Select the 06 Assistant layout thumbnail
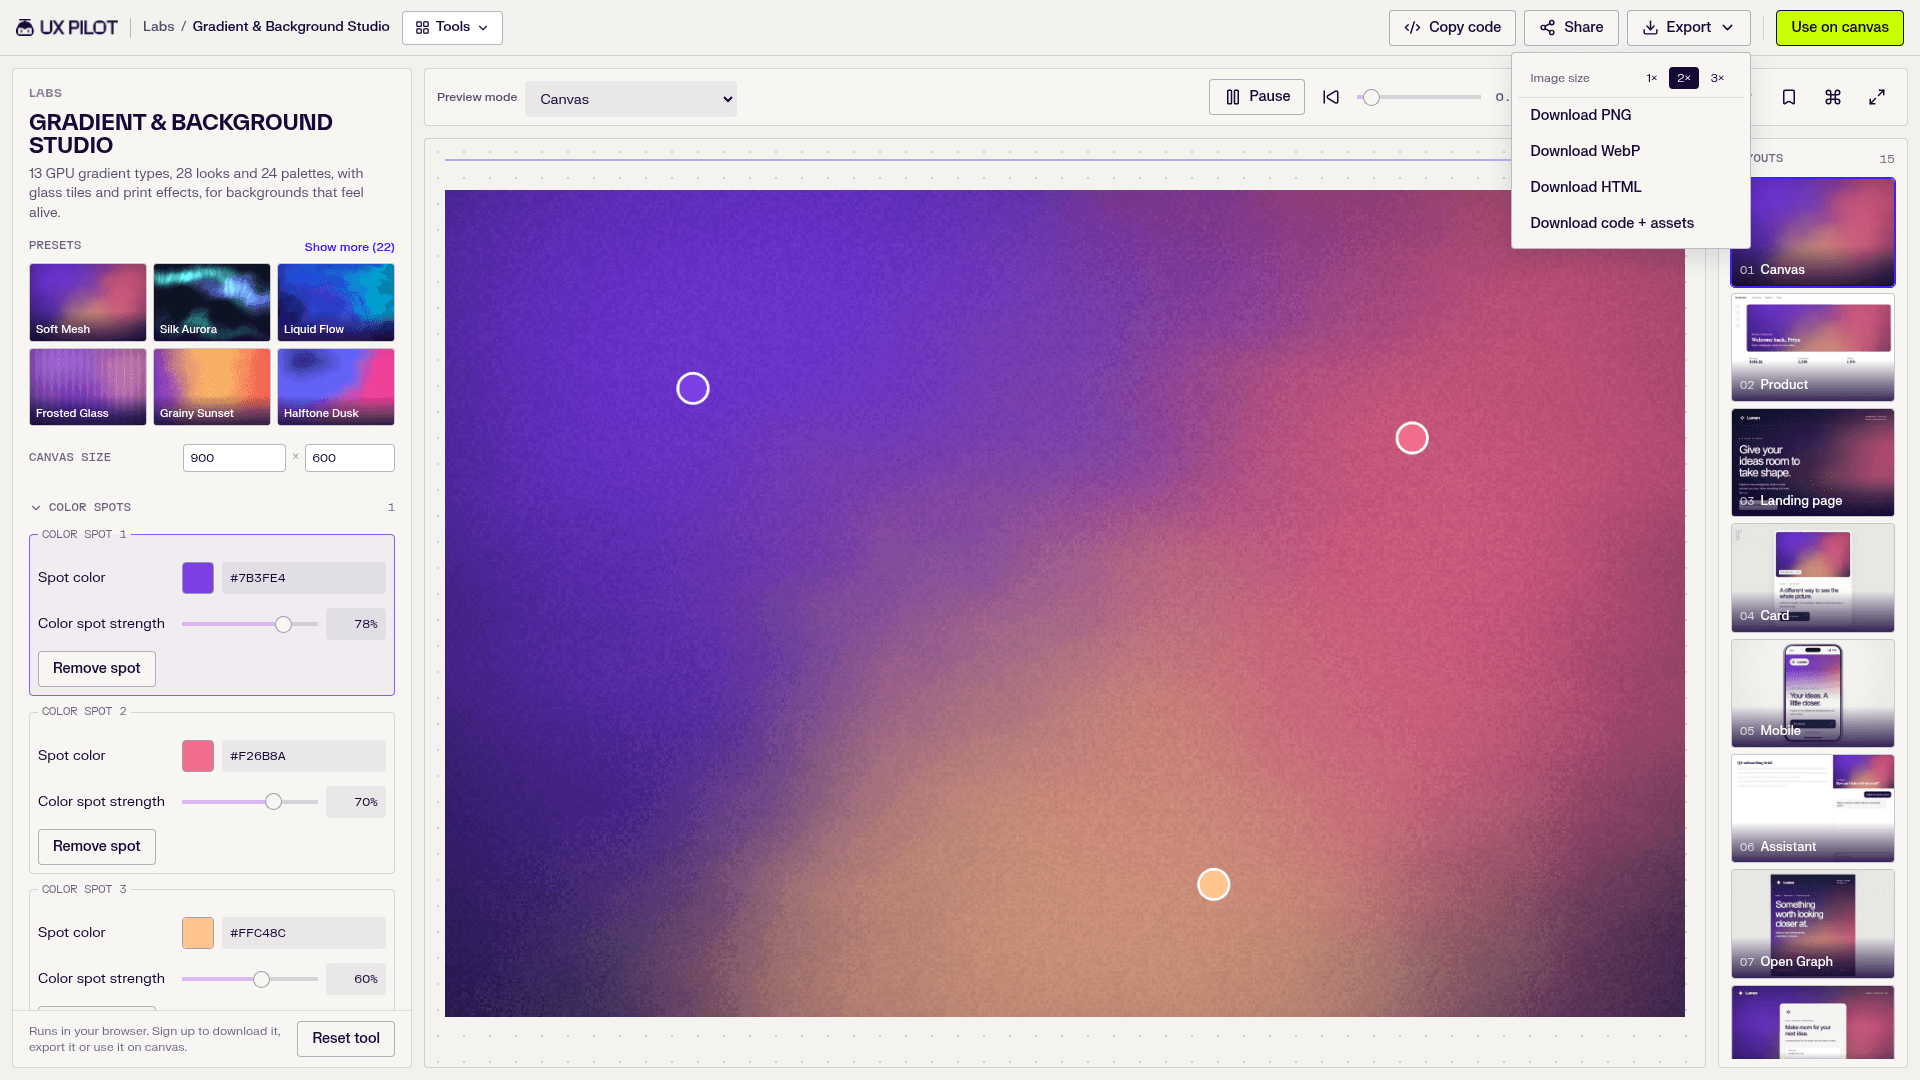The width and height of the screenshot is (1920, 1080). pyautogui.click(x=1813, y=808)
